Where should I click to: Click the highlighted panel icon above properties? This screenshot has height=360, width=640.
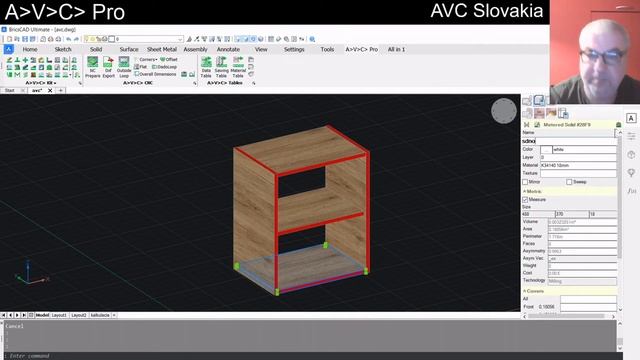point(539,100)
